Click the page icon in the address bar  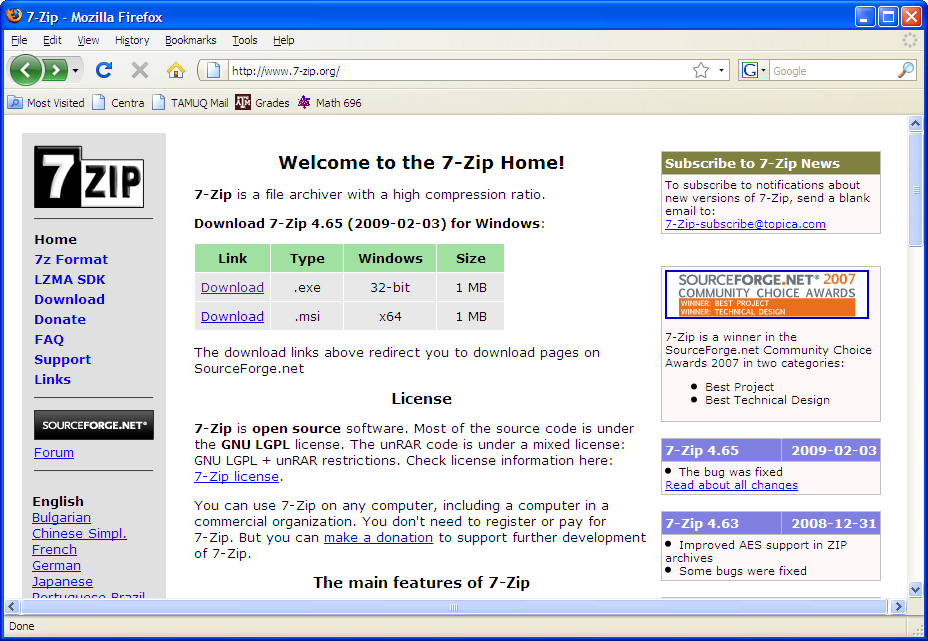(214, 70)
